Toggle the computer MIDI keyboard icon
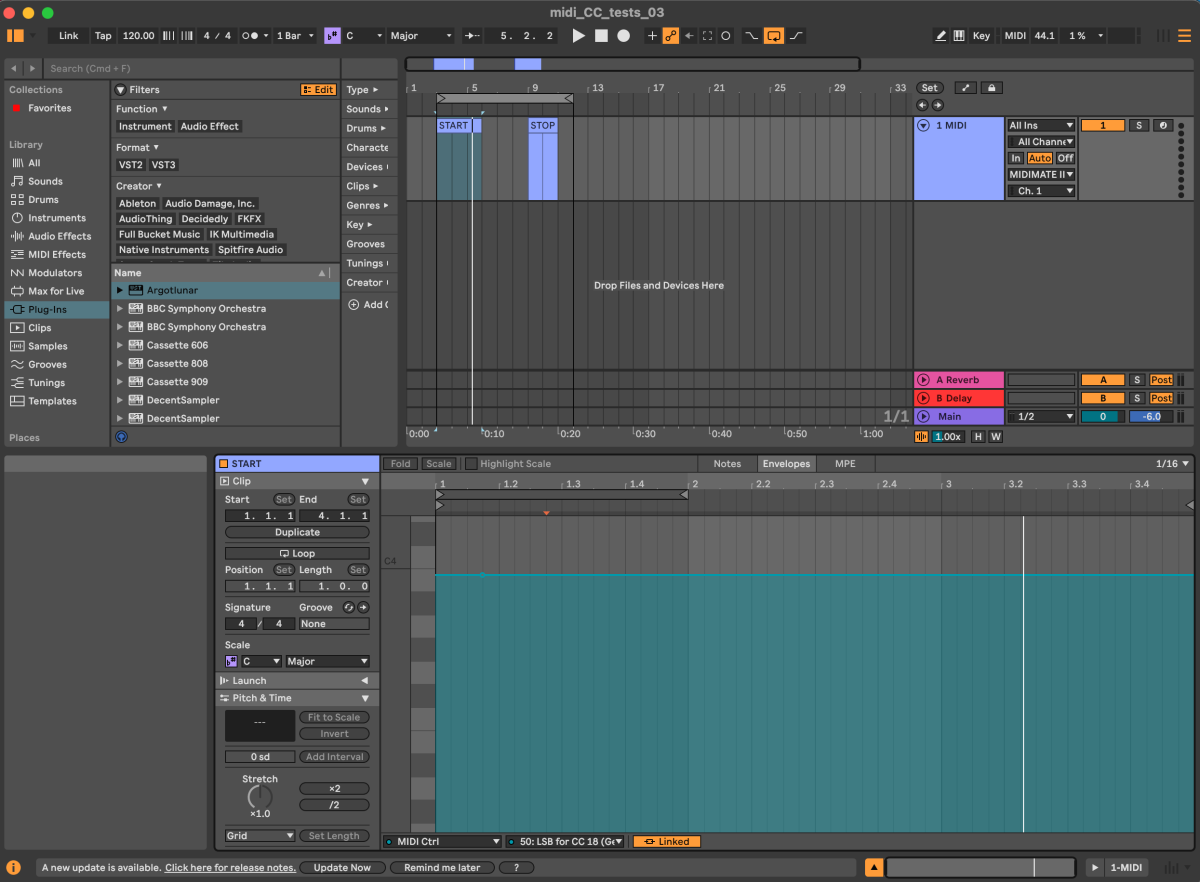 (x=959, y=35)
